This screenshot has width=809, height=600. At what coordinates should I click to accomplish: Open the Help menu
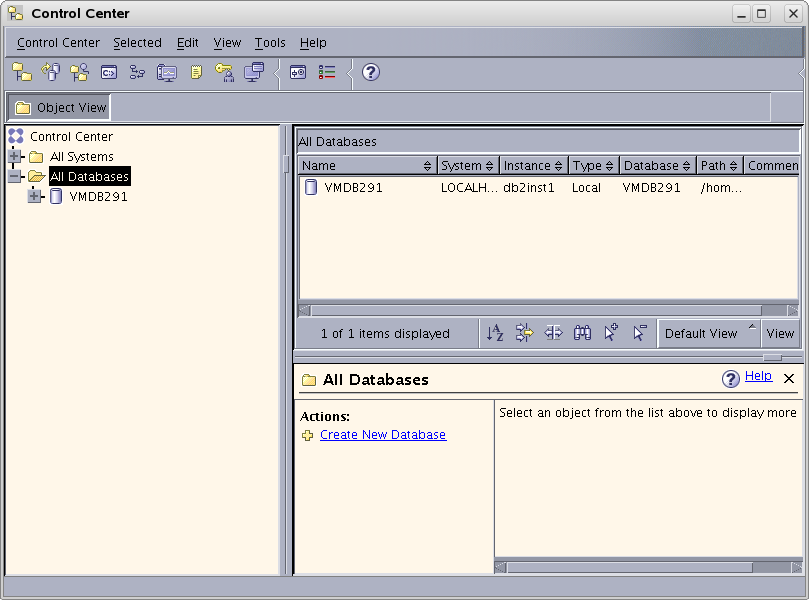pos(313,43)
